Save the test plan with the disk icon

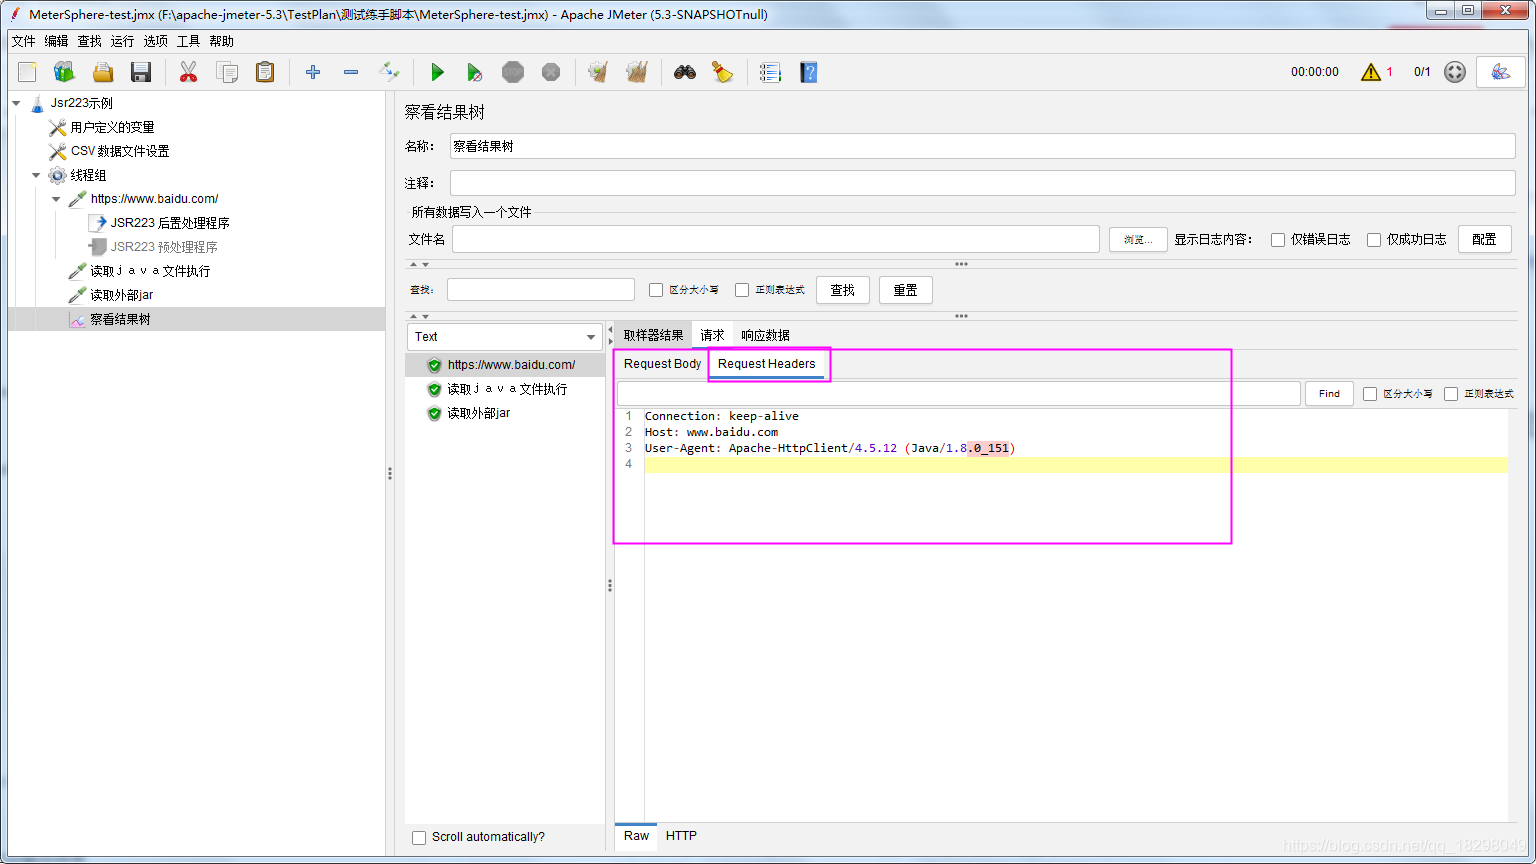pos(140,71)
